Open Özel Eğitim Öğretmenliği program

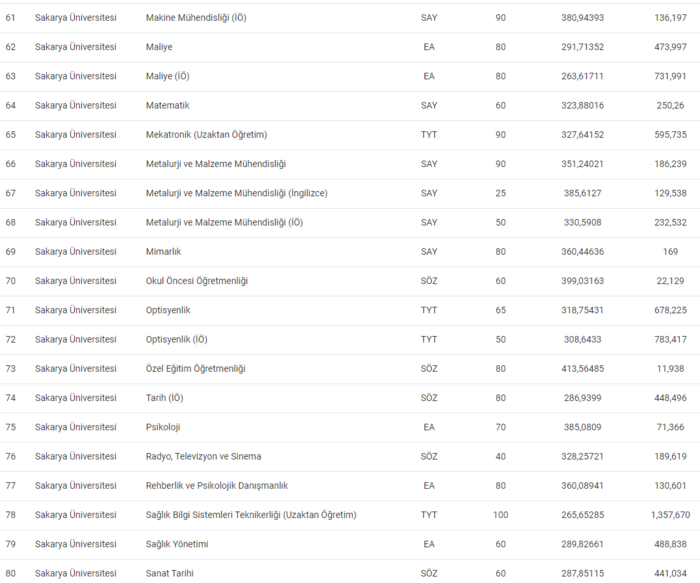pyautogui.click(x=196, y=369)
